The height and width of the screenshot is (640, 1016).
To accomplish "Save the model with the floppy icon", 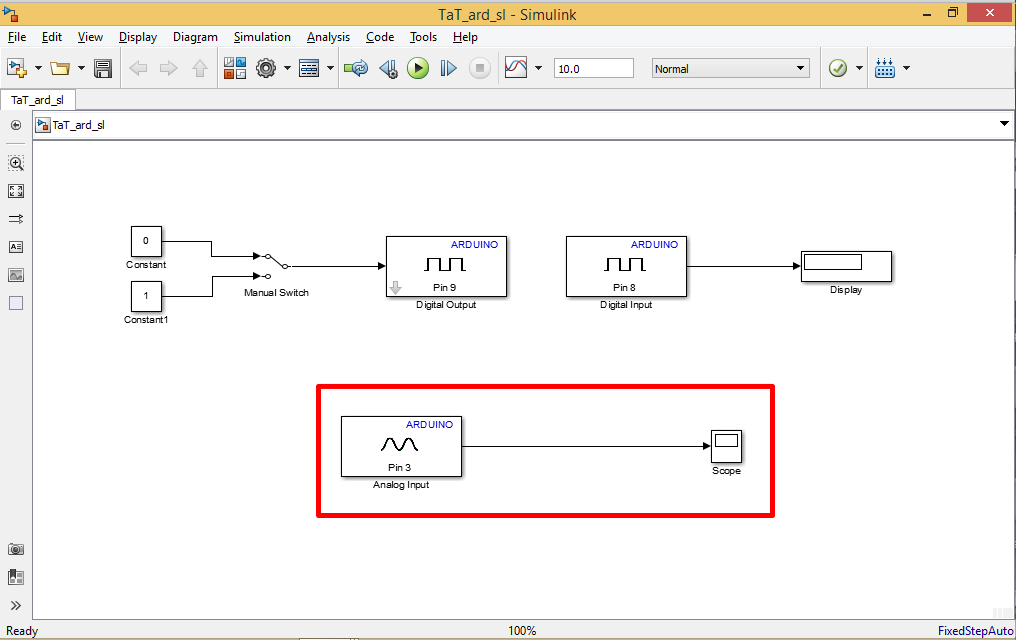I will pyautogui.click(x=103, y=68).
